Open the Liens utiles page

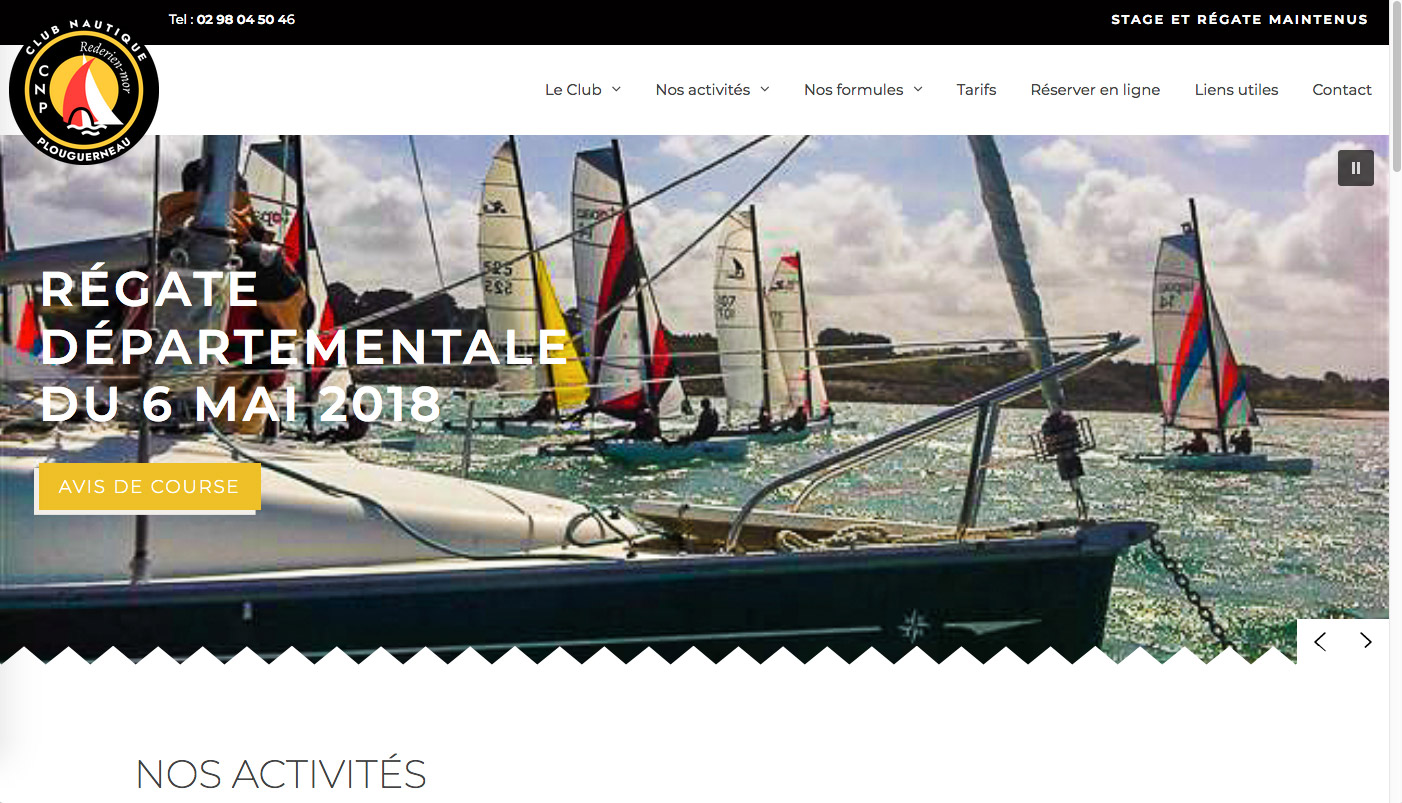pos(1236,89)
